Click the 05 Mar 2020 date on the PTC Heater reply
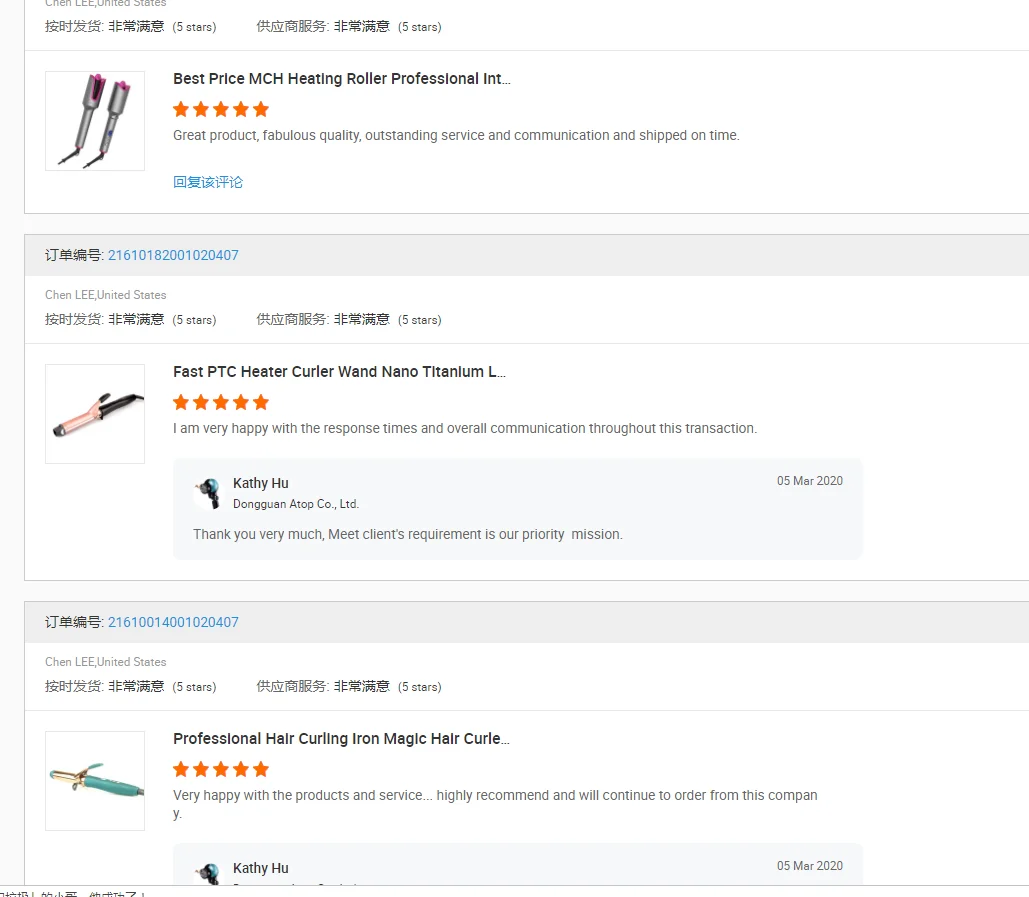Image resolution: width=1029 pixels, height=897 pixels. 809,481
